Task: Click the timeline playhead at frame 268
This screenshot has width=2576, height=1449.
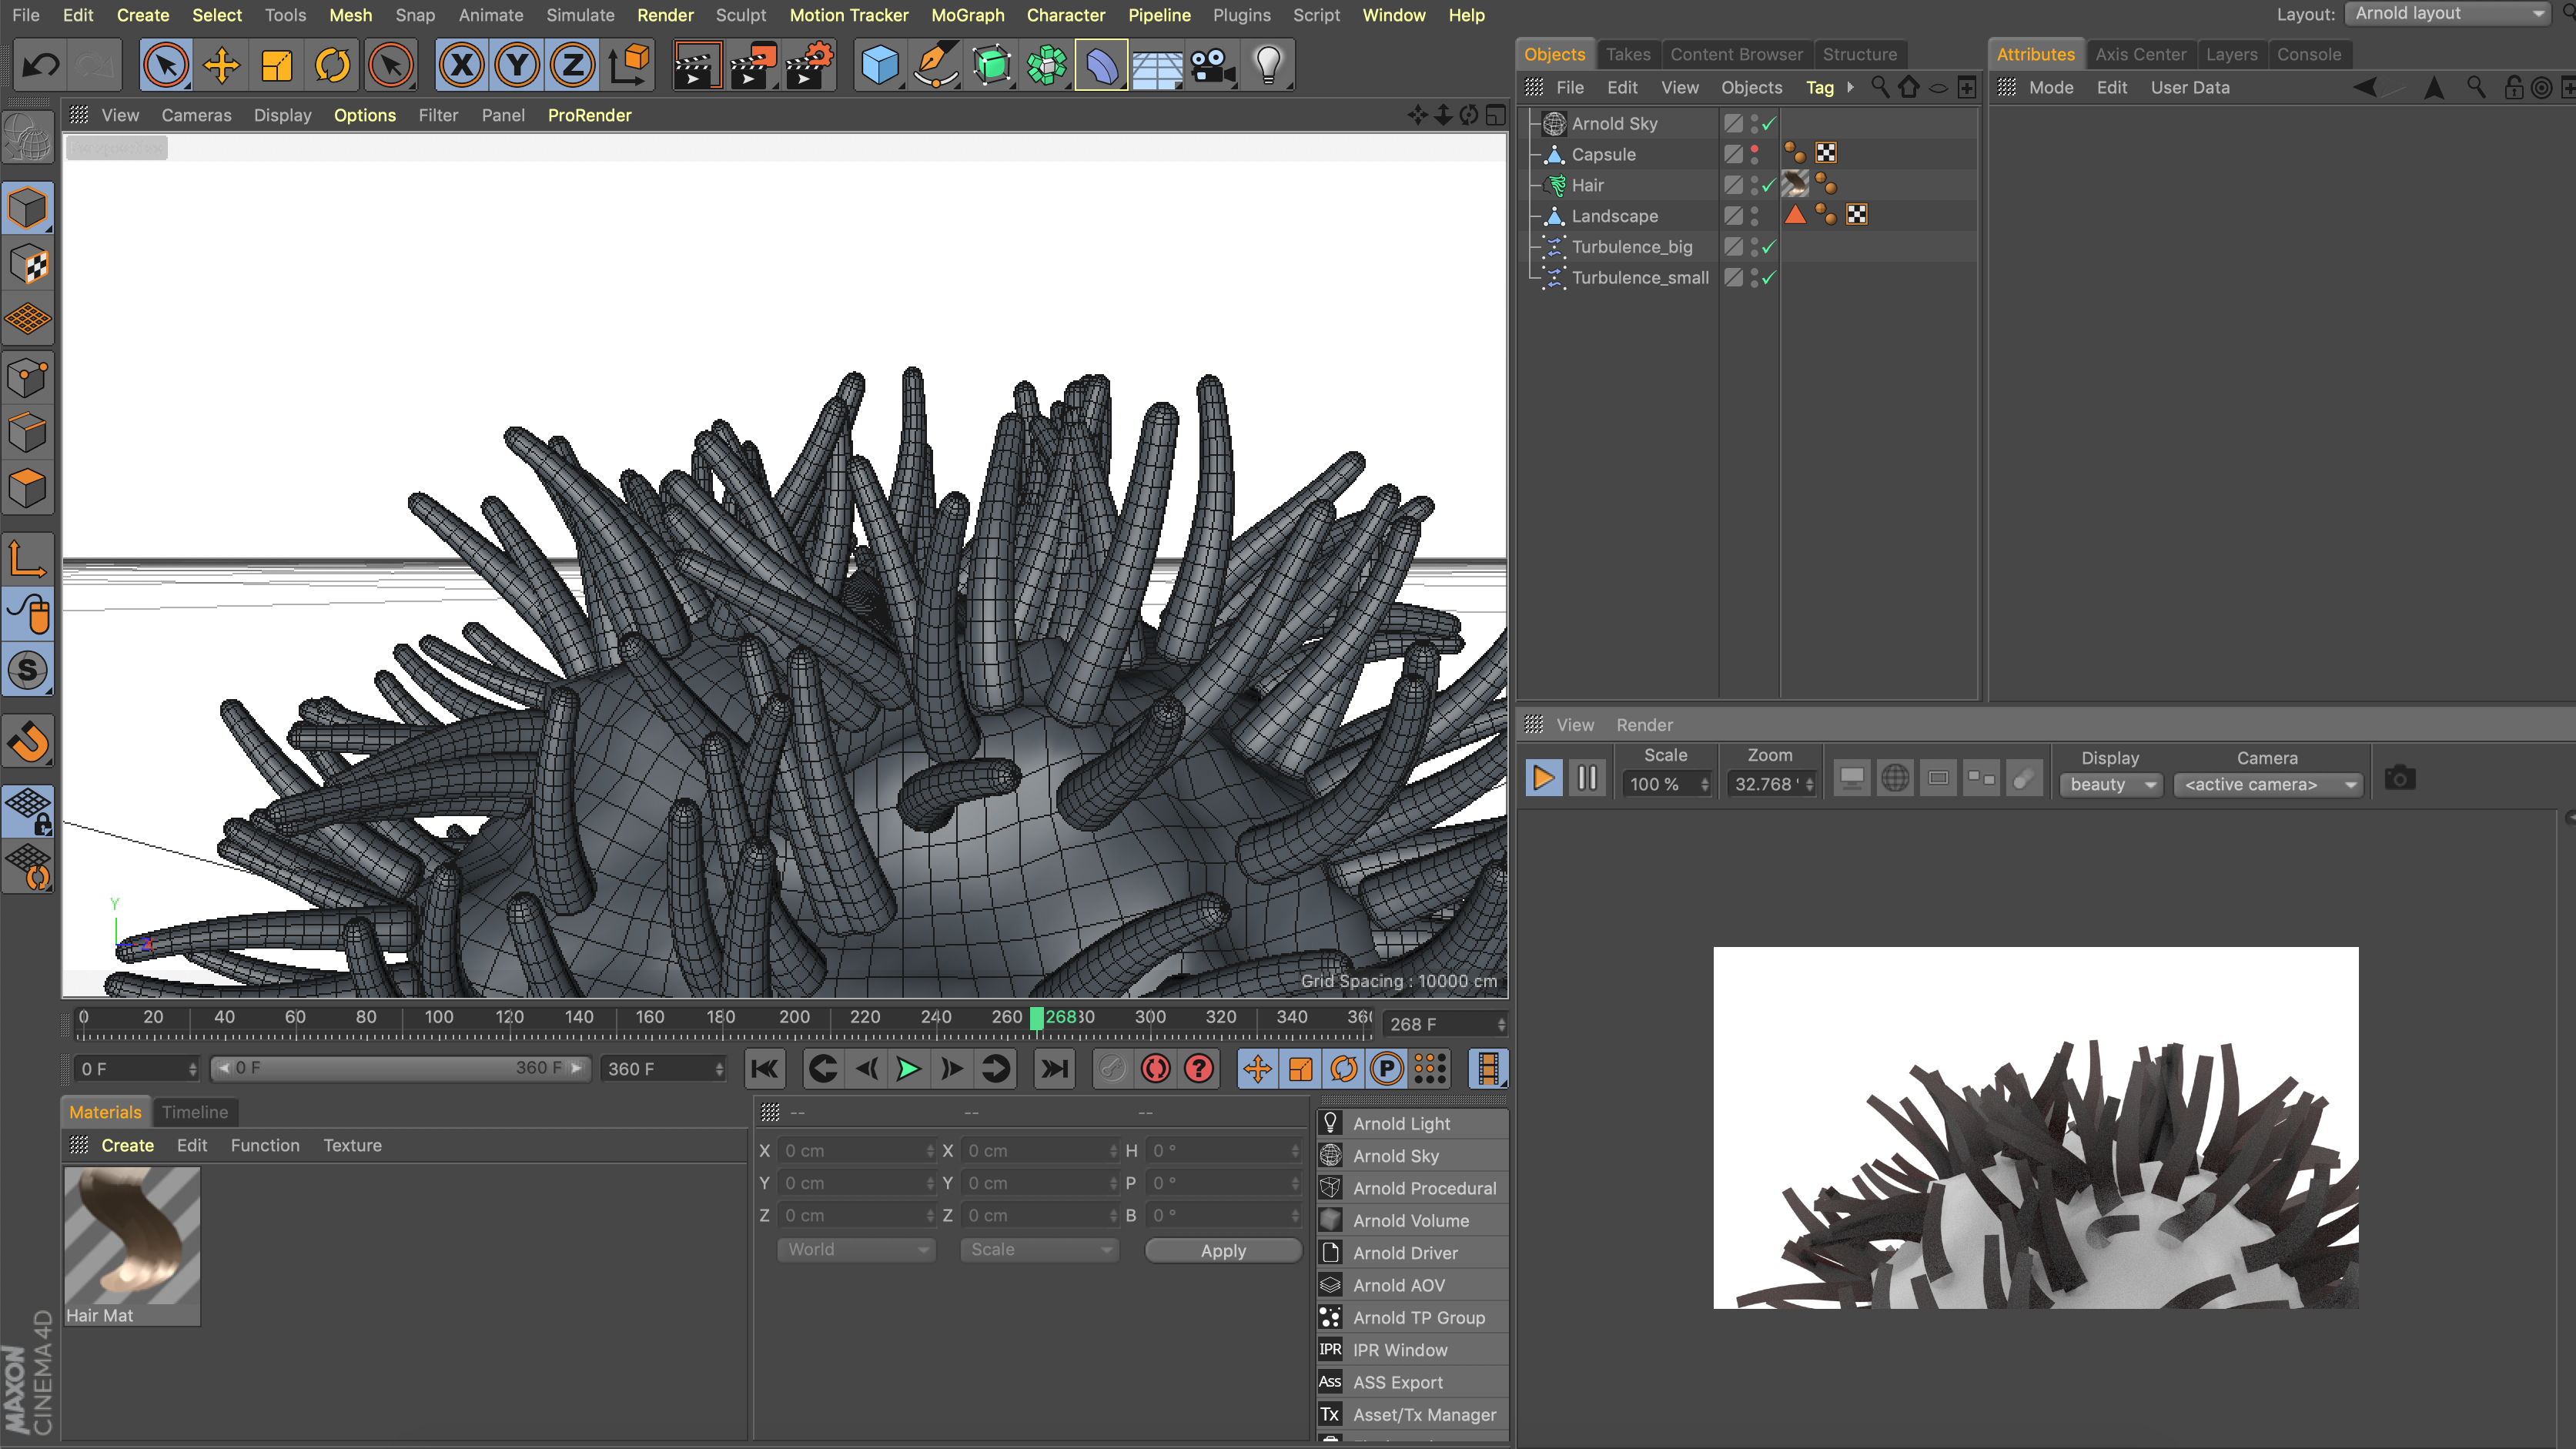Action: click(x=1037, y=1018)
